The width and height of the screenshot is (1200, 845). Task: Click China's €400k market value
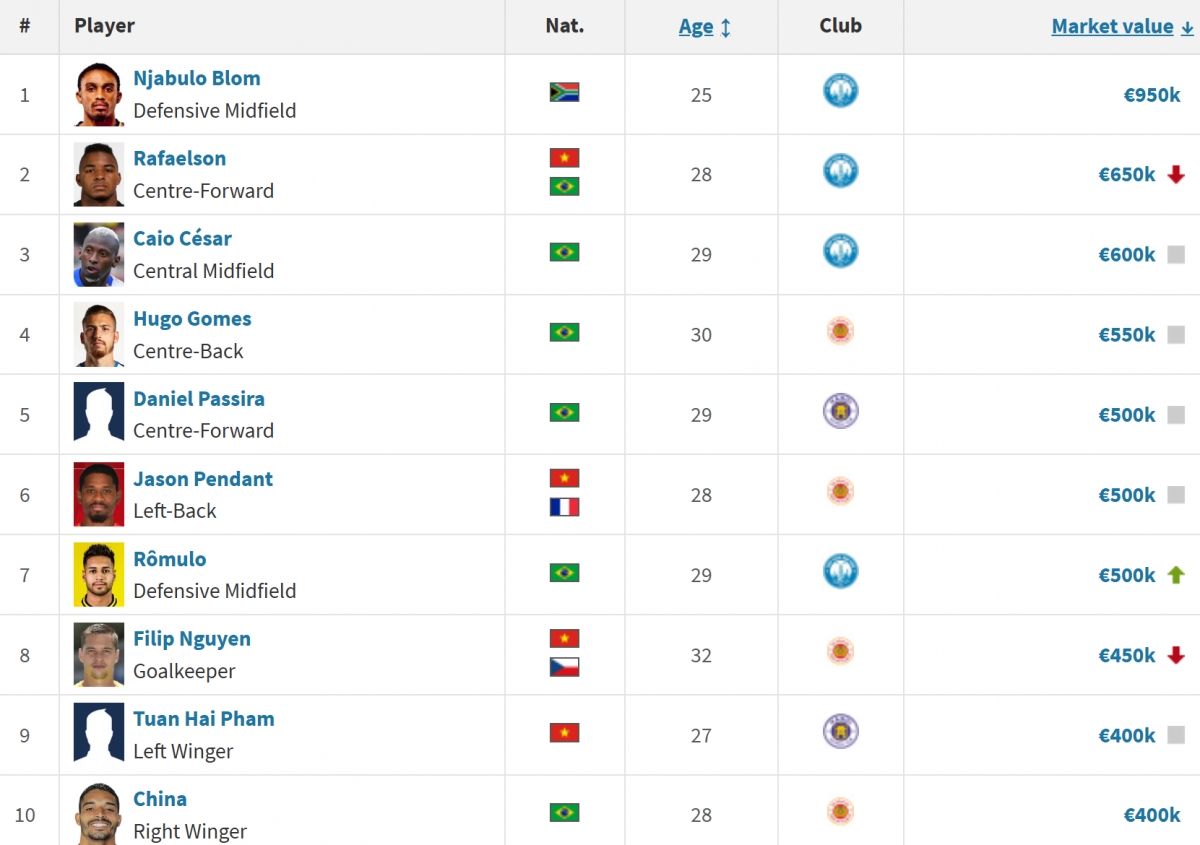1152,815
